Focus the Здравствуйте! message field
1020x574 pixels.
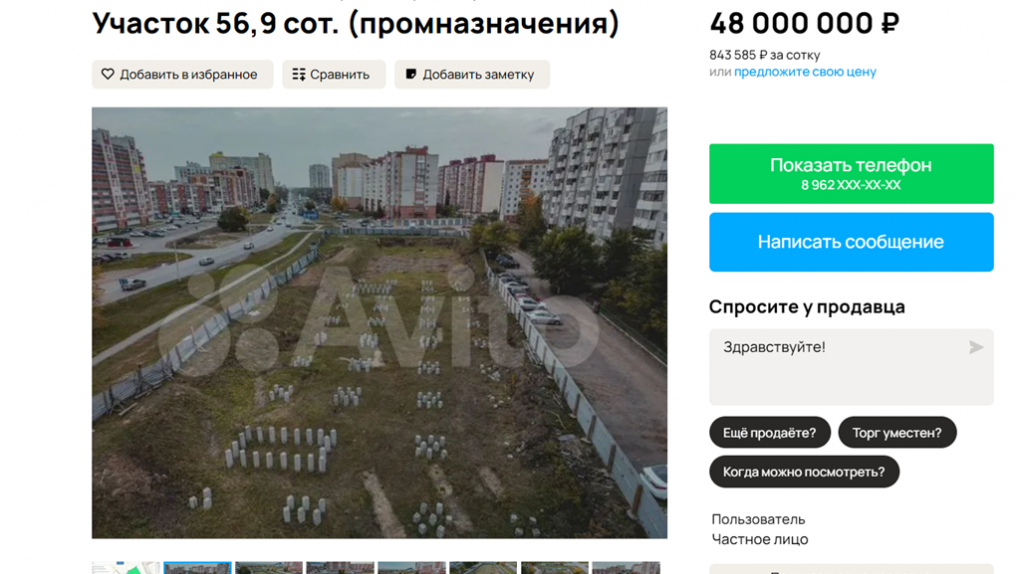point(851,367)
